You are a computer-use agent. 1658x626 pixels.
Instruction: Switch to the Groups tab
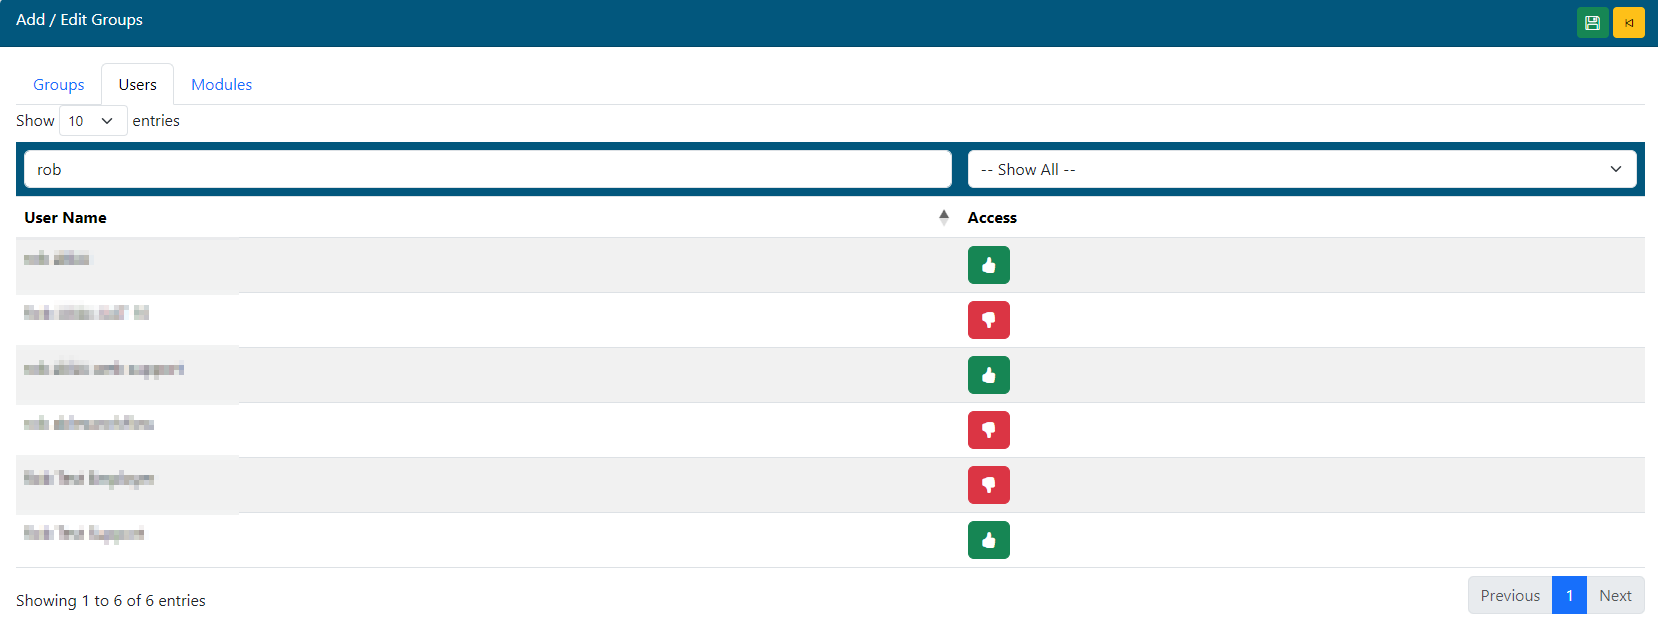pos(59,85)
